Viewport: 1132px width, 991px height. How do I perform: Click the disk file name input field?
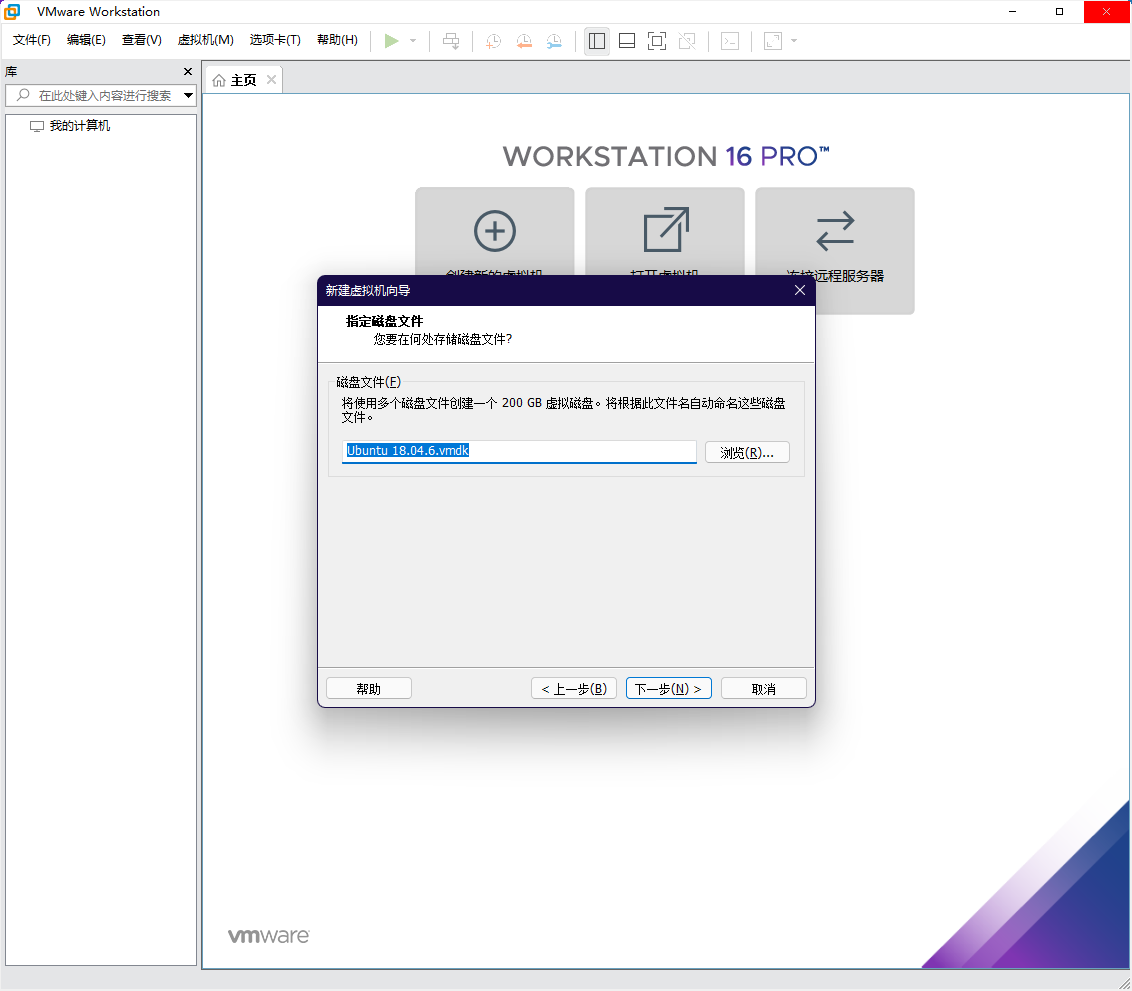[x=519, y=451]
